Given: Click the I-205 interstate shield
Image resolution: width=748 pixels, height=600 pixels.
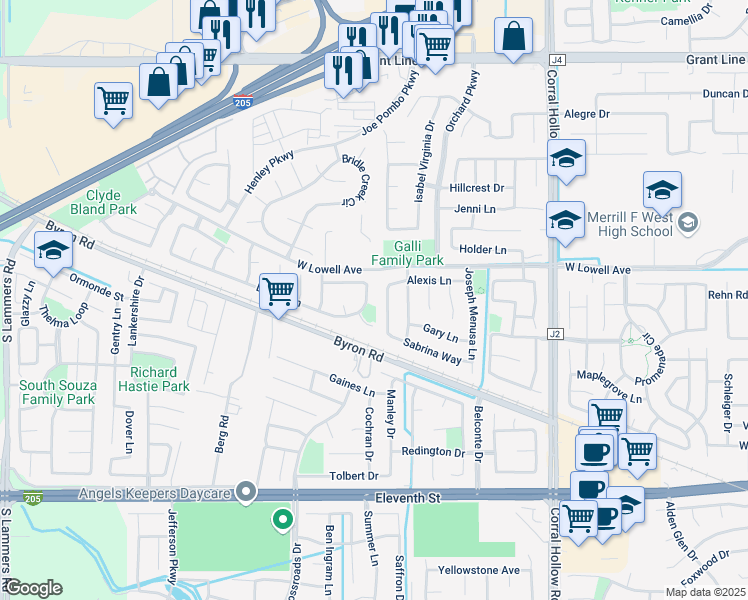Looking at the screenshot, I should click(243, 102).
